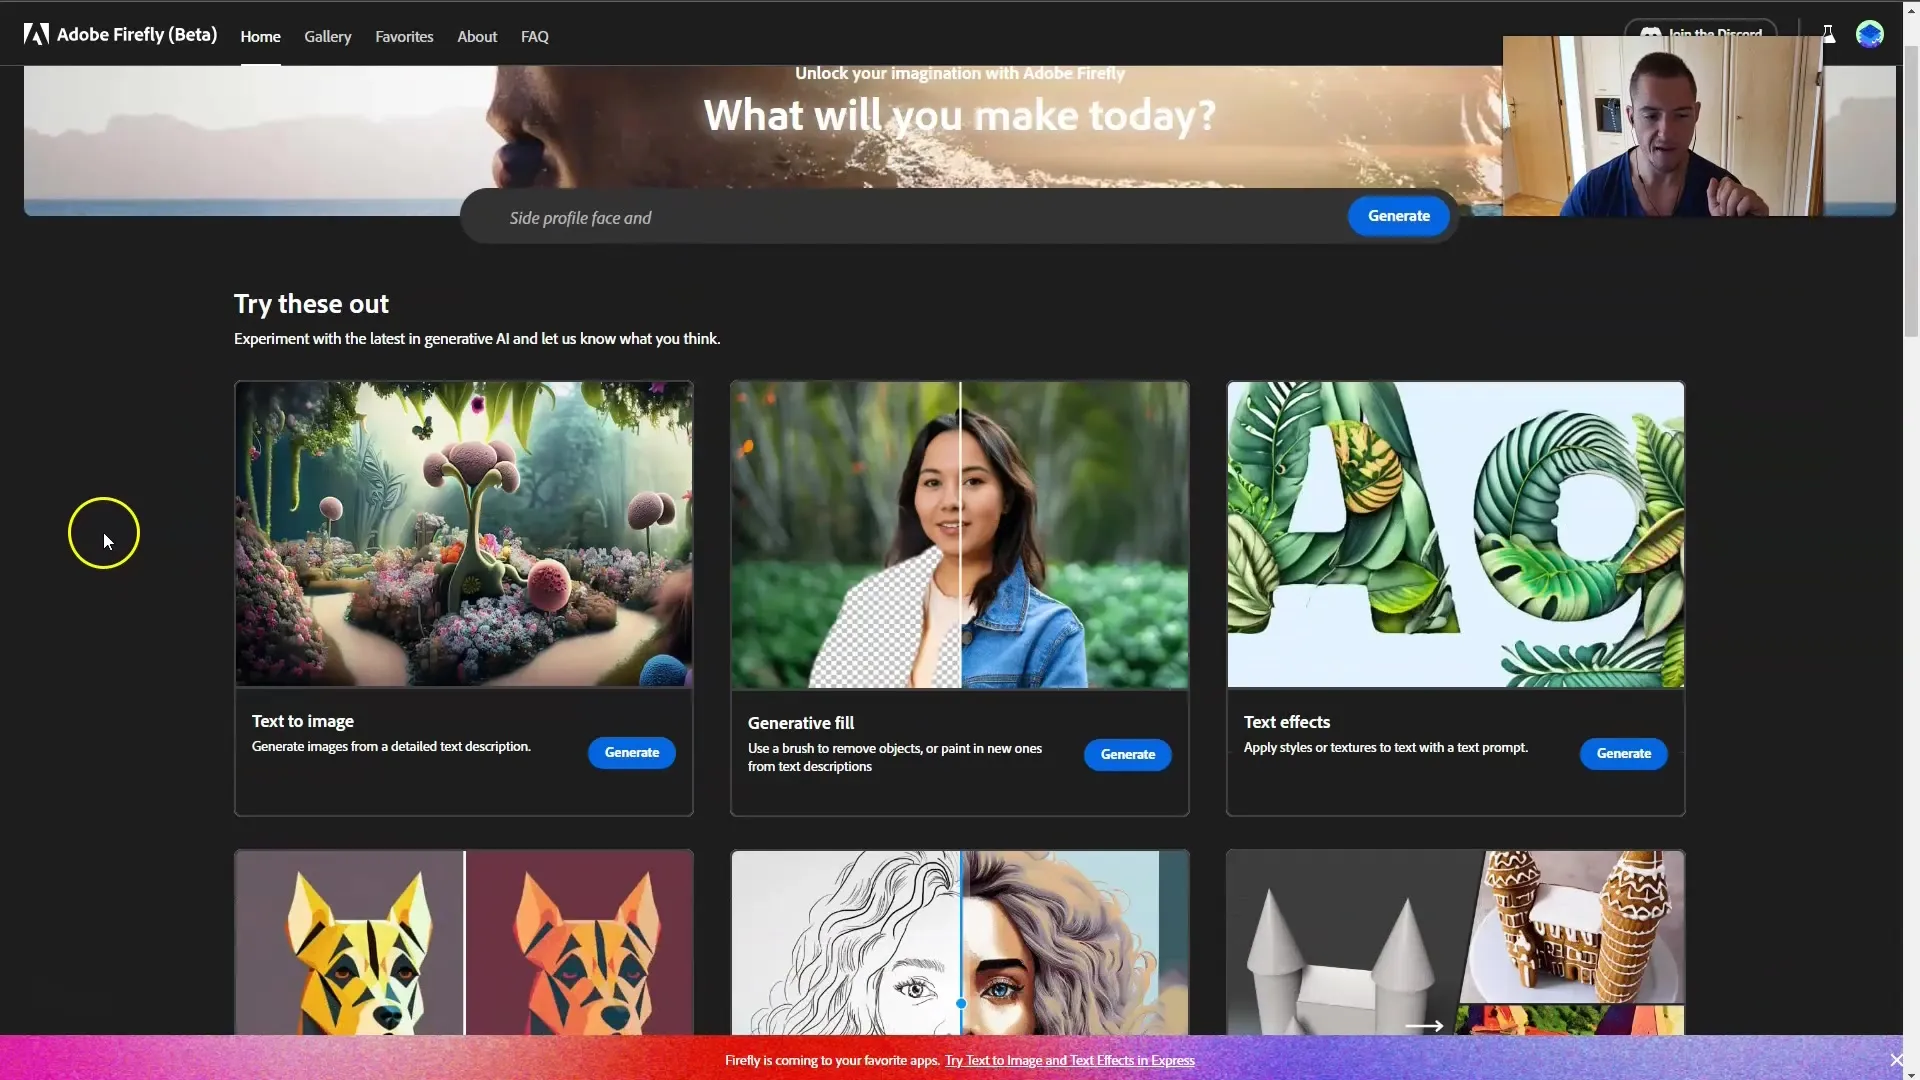Click the Gallery navigation tab

(x=326, y=36)
